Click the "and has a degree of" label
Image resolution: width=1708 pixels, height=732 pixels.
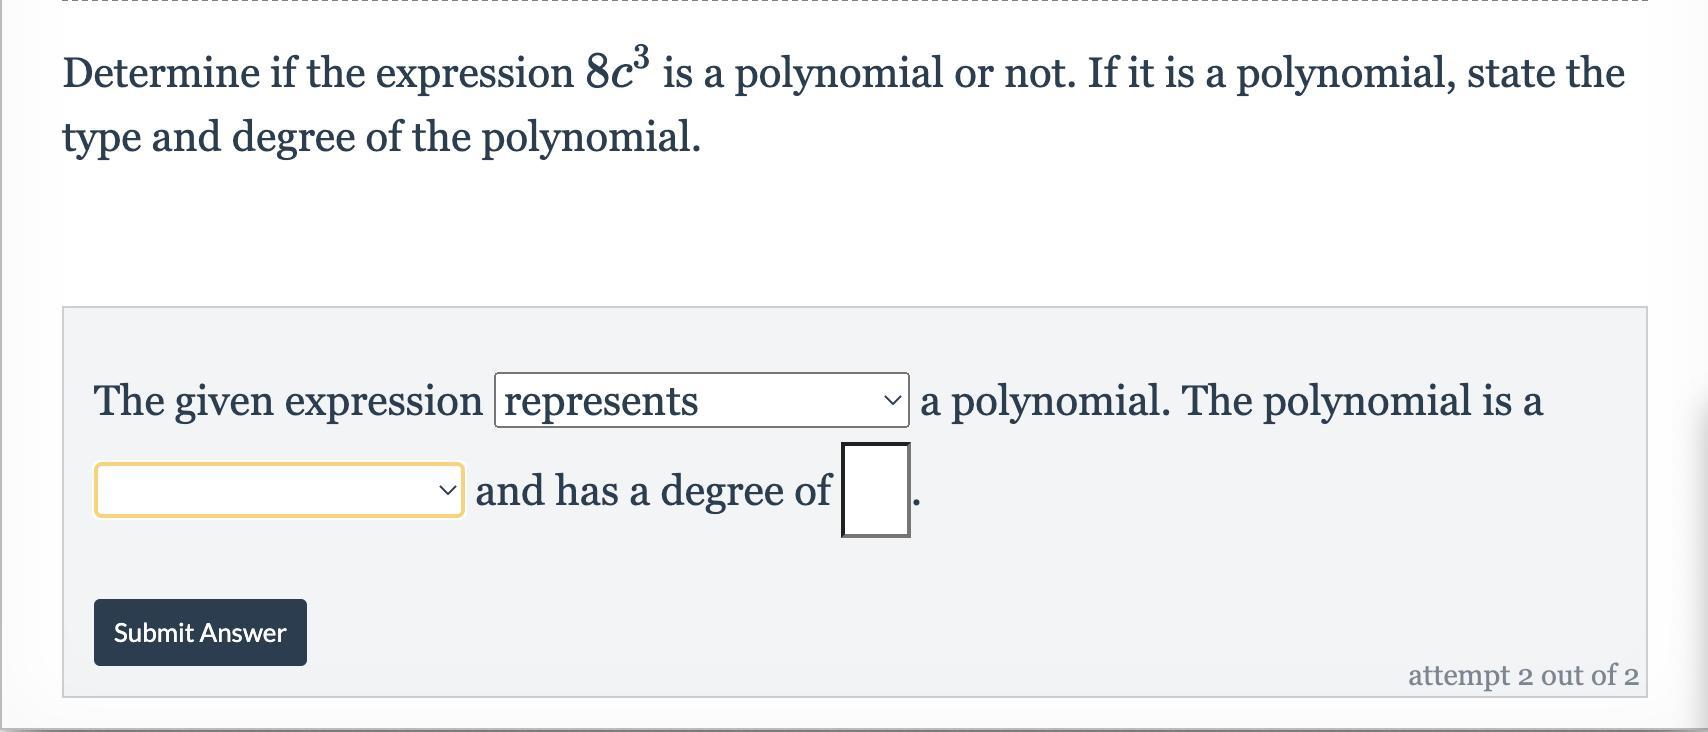653,490
